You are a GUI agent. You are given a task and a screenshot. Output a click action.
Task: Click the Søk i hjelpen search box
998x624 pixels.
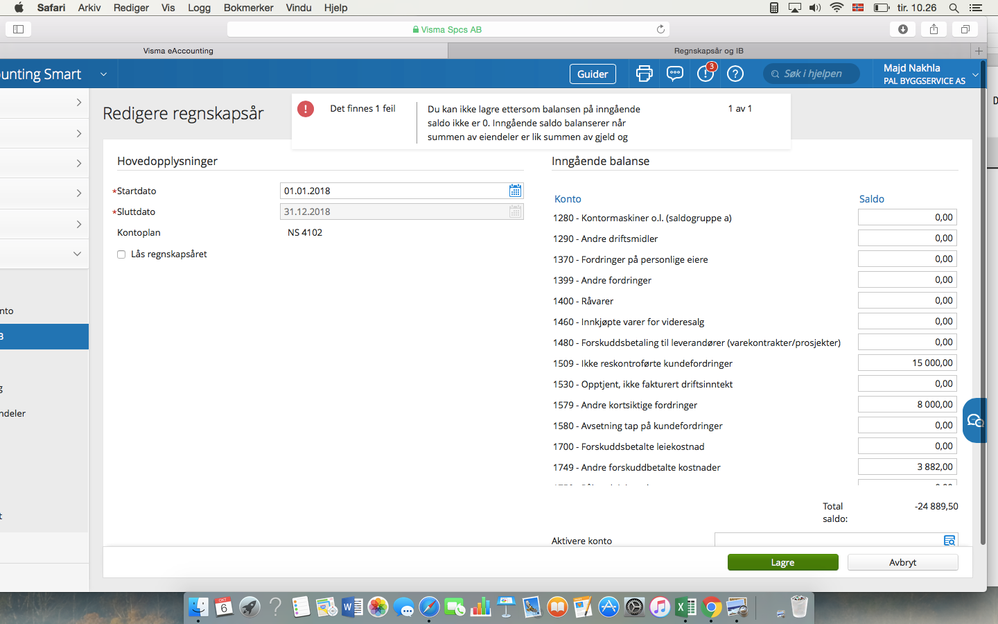(x=812, y=74)
